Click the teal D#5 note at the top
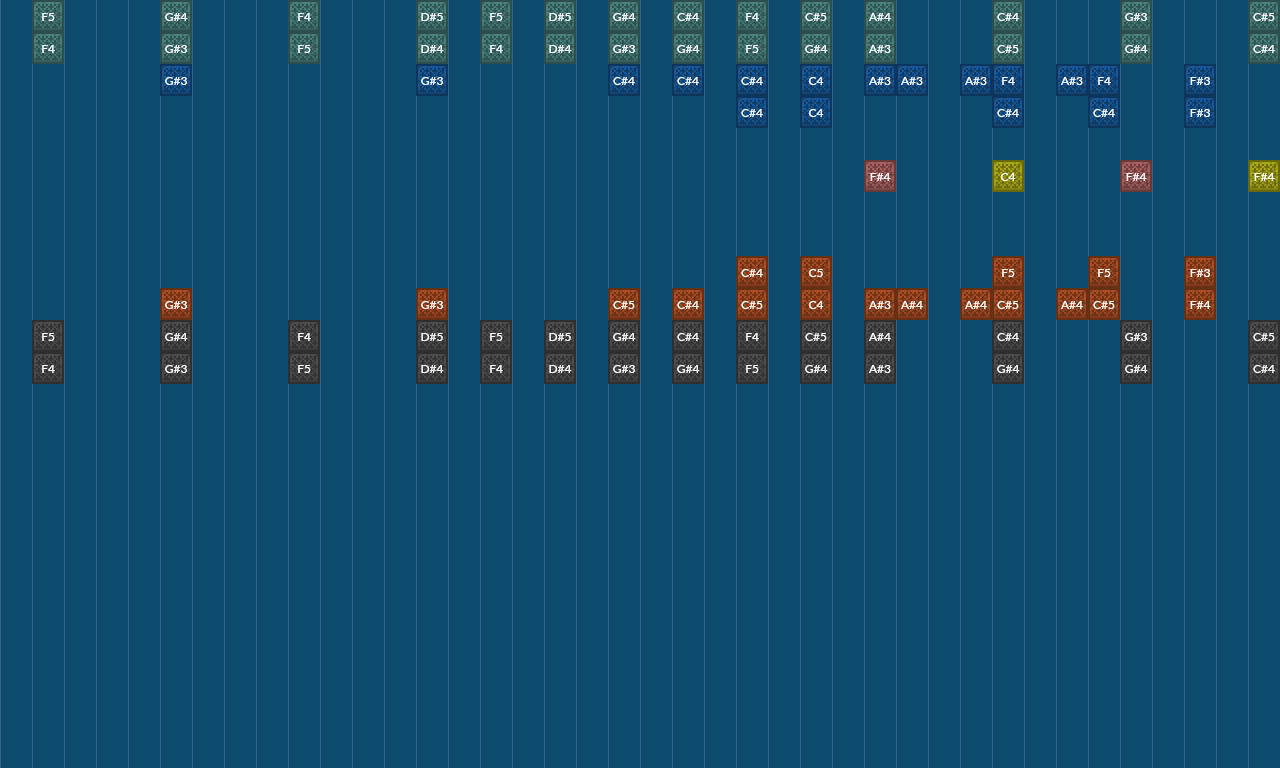The height and width of the screenshot is (768, 1280). 431,16
